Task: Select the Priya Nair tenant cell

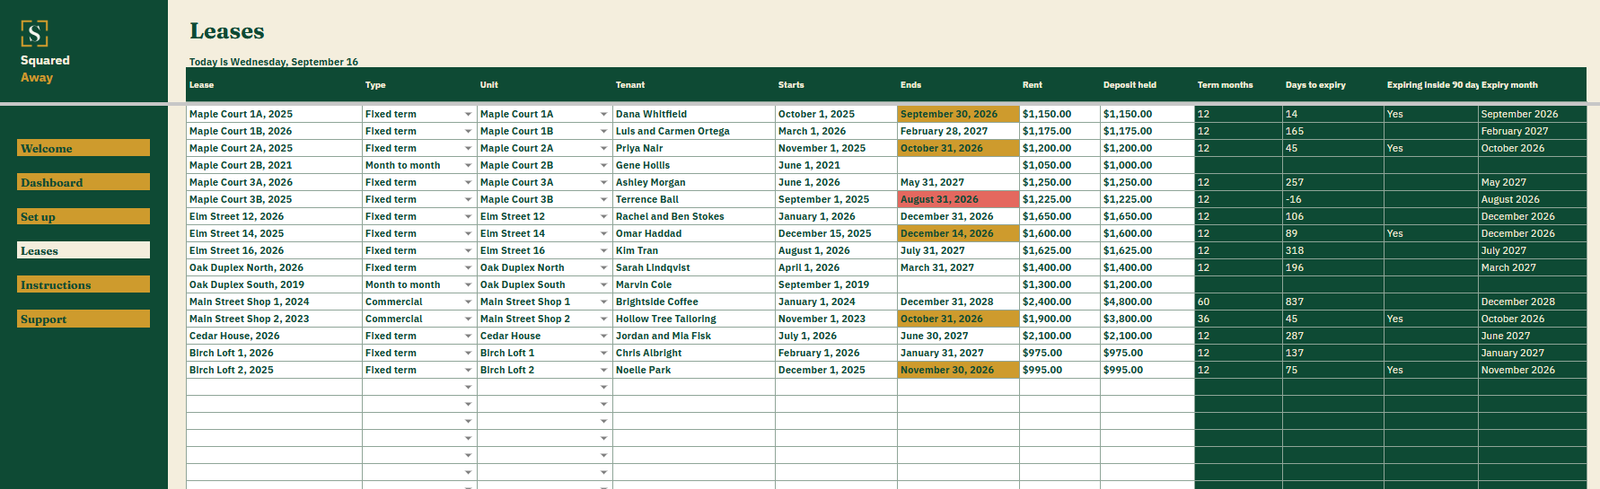Action: tap(694, 148)
